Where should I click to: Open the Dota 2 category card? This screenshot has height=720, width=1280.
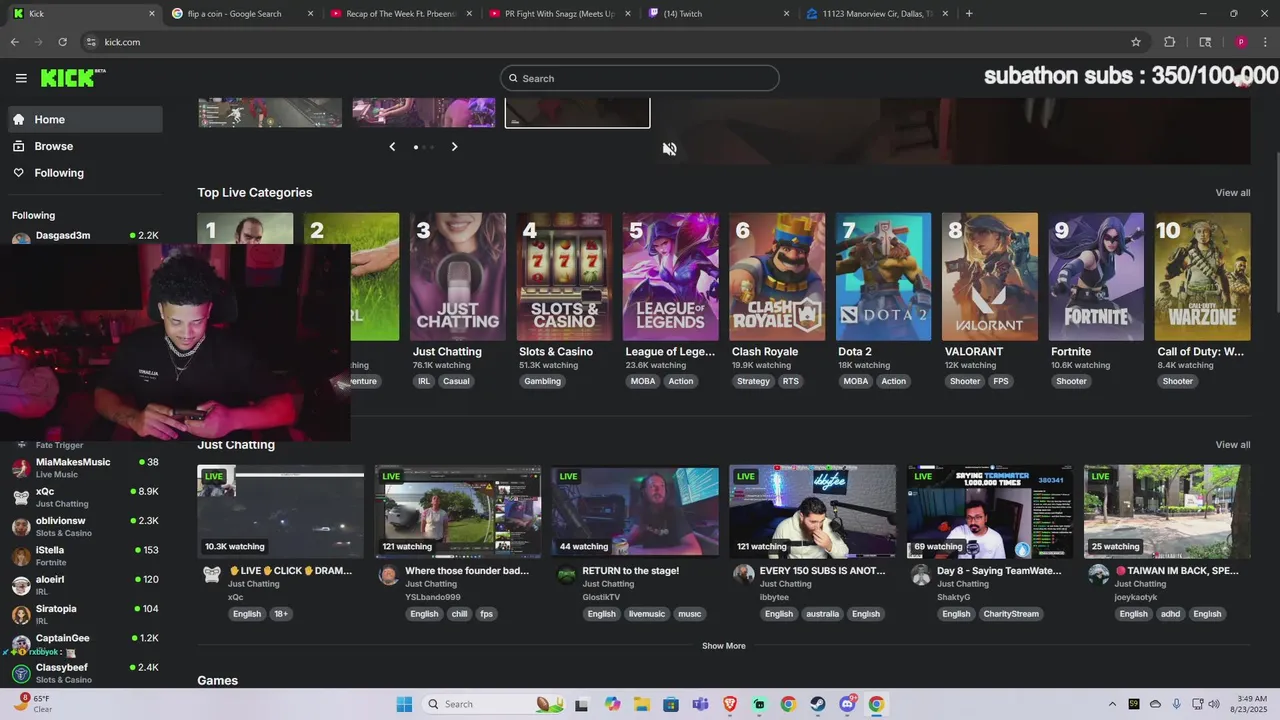click(x=883, y=277)
